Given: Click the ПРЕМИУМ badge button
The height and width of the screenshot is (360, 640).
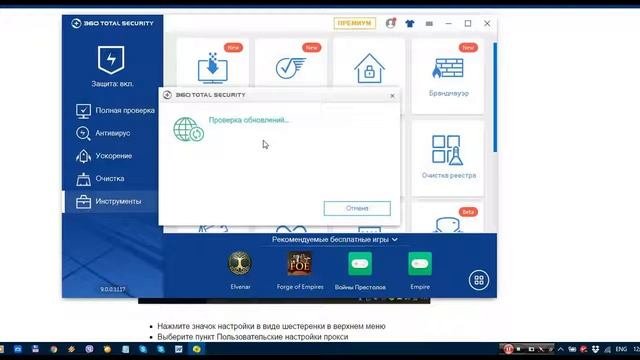Looking at the screenshot, I should coord(354,23).
